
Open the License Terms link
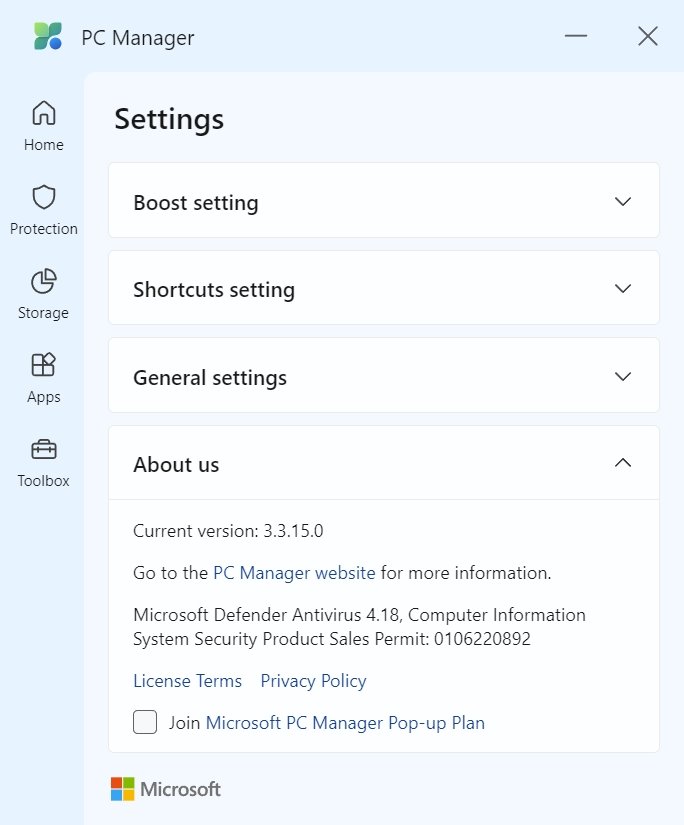point(187,681)
